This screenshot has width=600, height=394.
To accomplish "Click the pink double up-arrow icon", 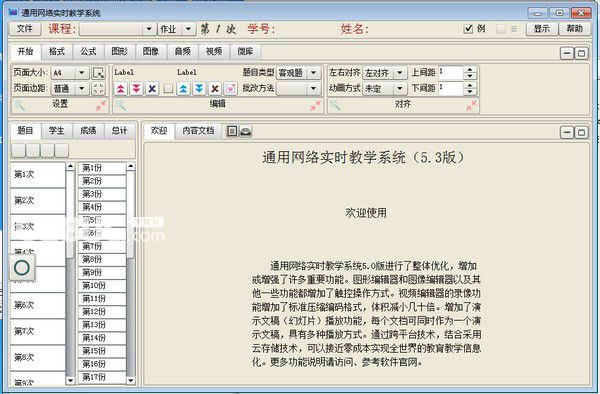I will pyautogui.click(x=121, y=89).
